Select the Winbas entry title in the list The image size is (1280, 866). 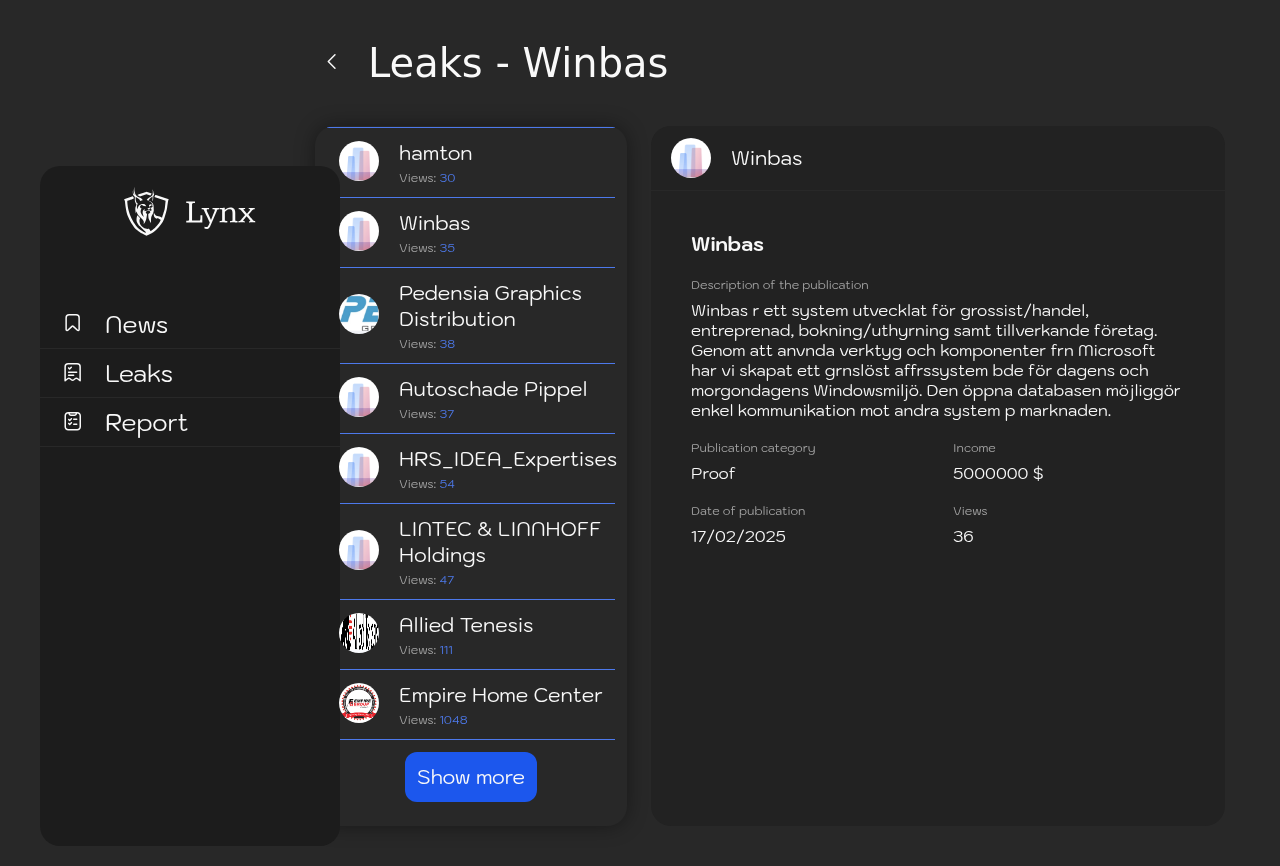tap(434, 223)
